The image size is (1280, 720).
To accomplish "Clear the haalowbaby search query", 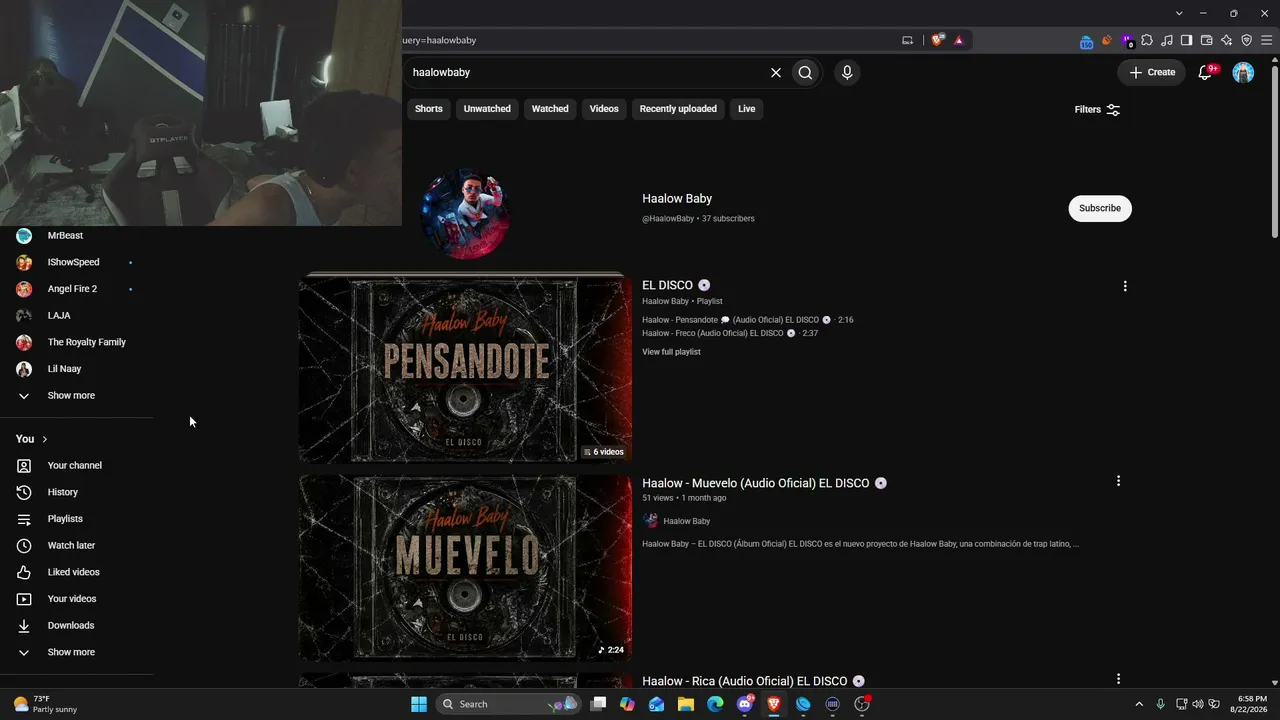I will (775, 72).
